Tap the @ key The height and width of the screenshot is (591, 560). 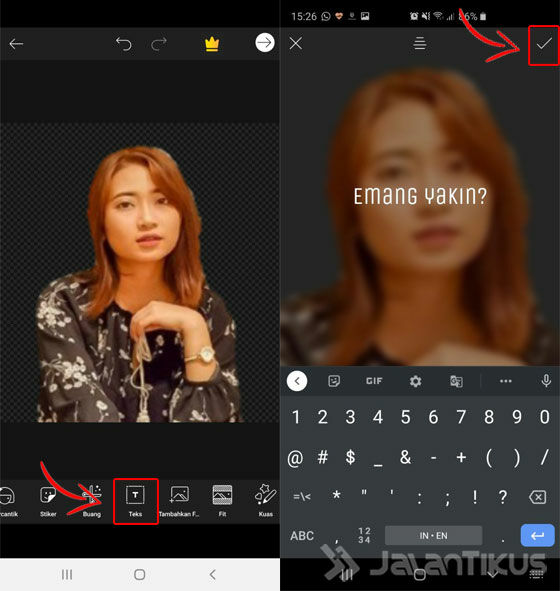pyautogui.click(x=295, y=458)
